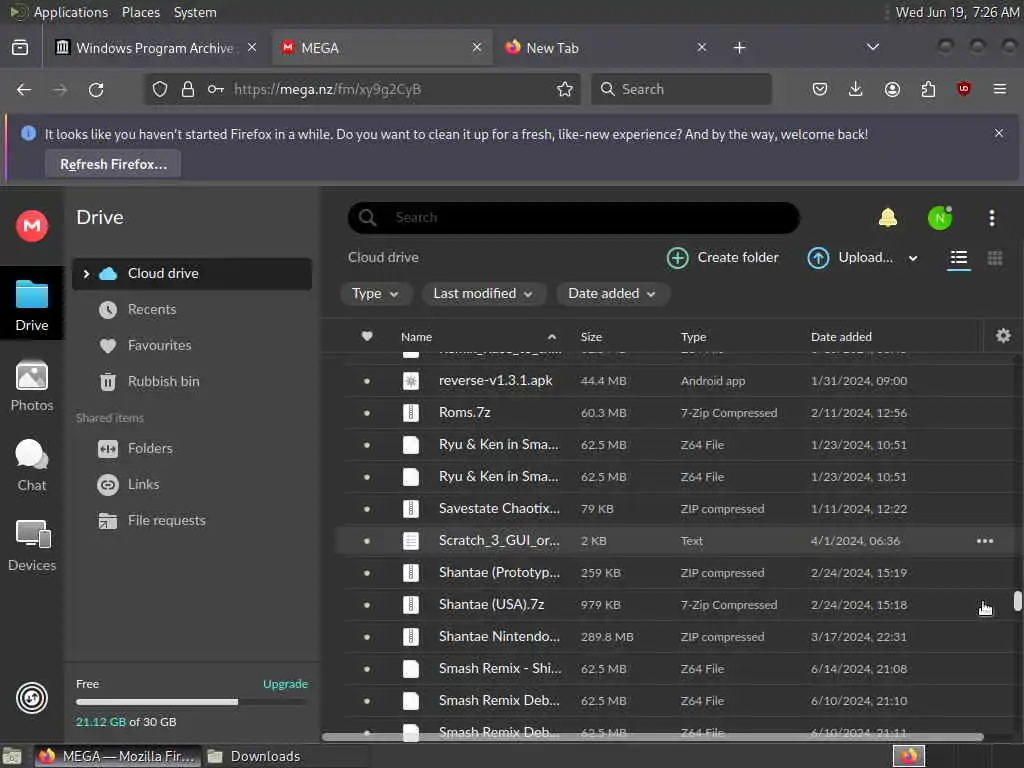This screenshot has height=768, width=1024.
Task: Click the site padlock security icon
Action: click(188, 89)
